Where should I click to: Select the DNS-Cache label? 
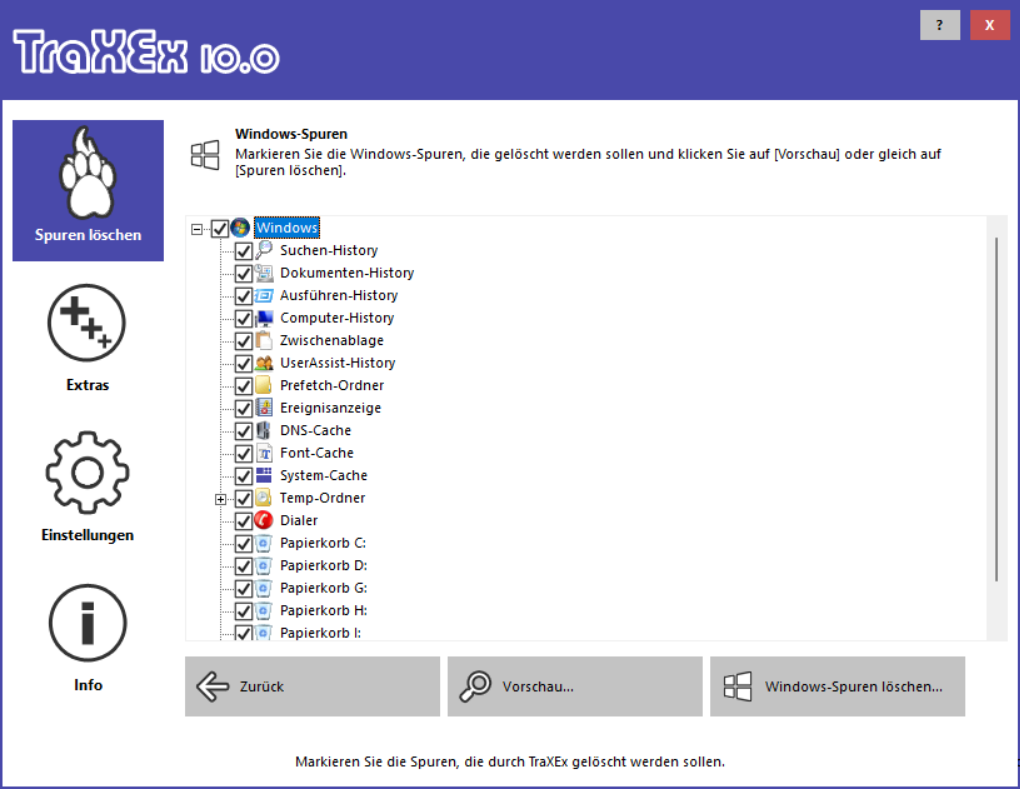(x=315, y=430)
